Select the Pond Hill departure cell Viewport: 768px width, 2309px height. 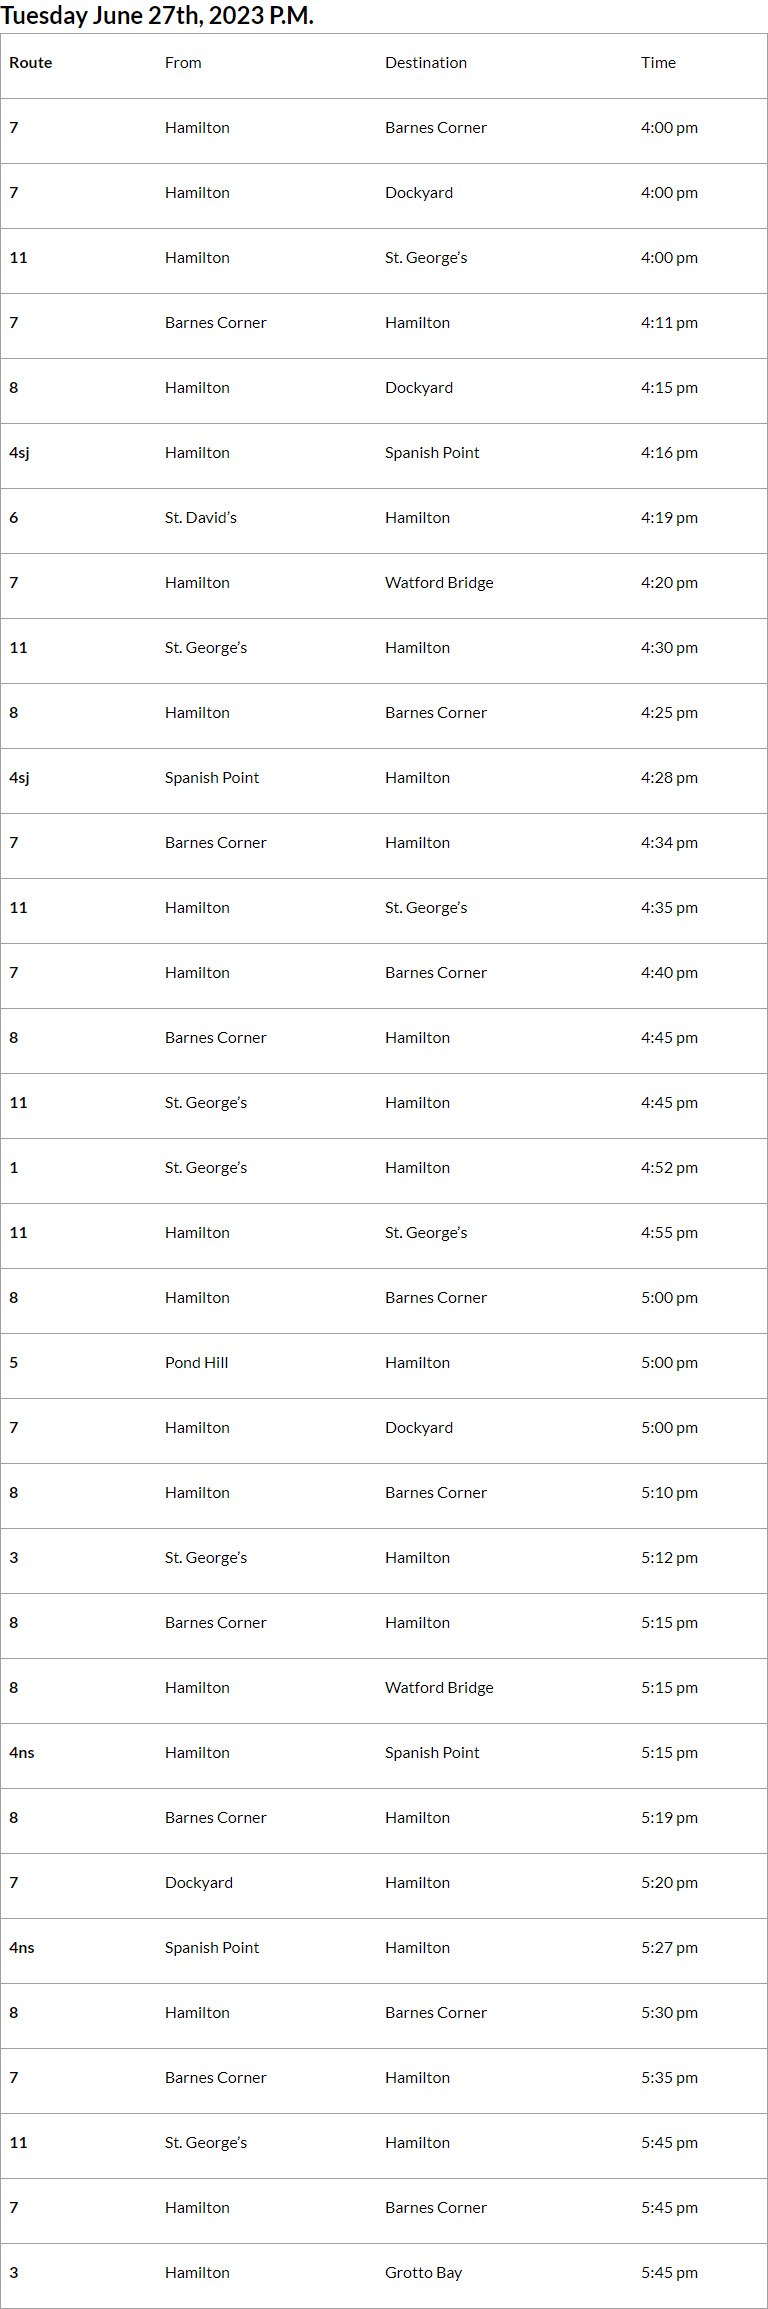tap(197, 1363)
